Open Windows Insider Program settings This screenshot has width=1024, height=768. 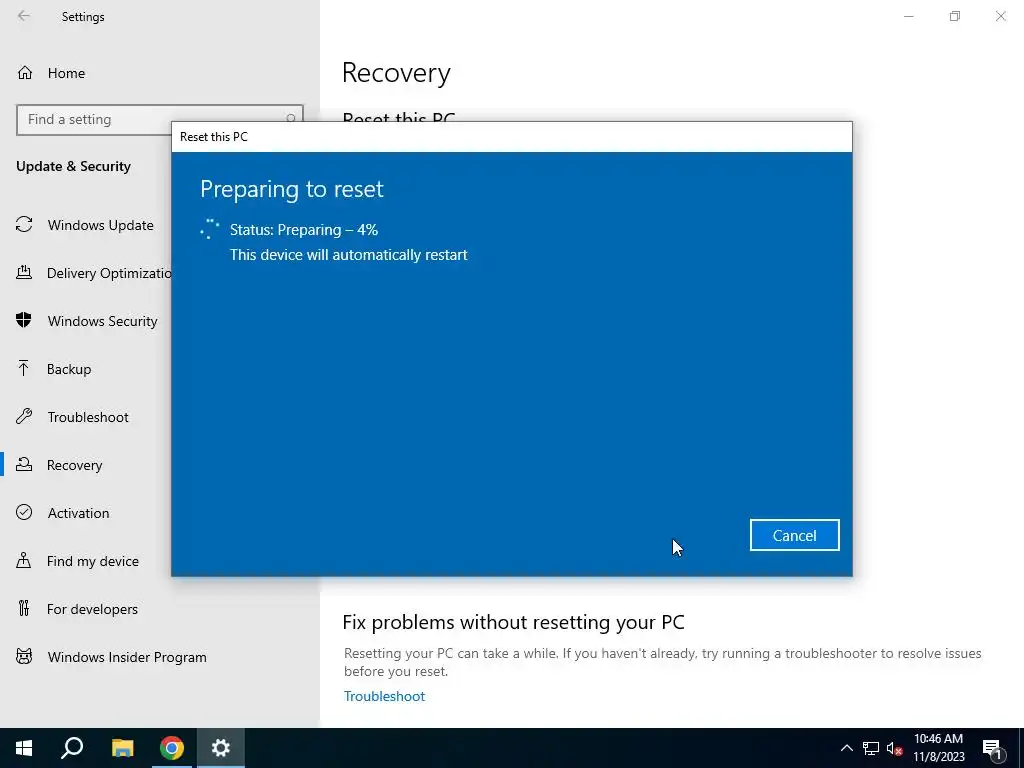click(127, 658)
